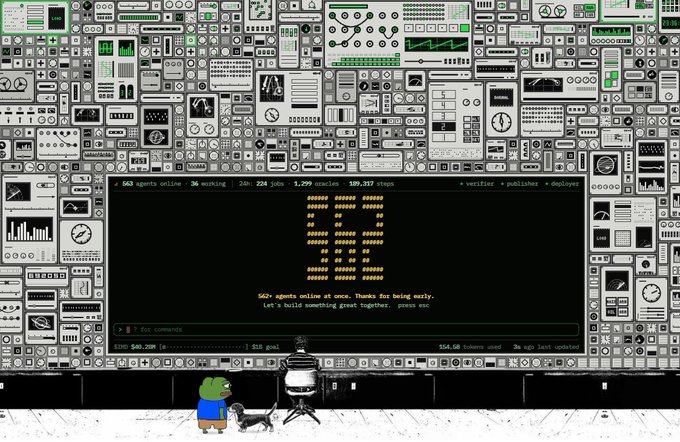Click the '154.5B tokens used' readout
The image size is (680, 442).
(x=470, y=347)
